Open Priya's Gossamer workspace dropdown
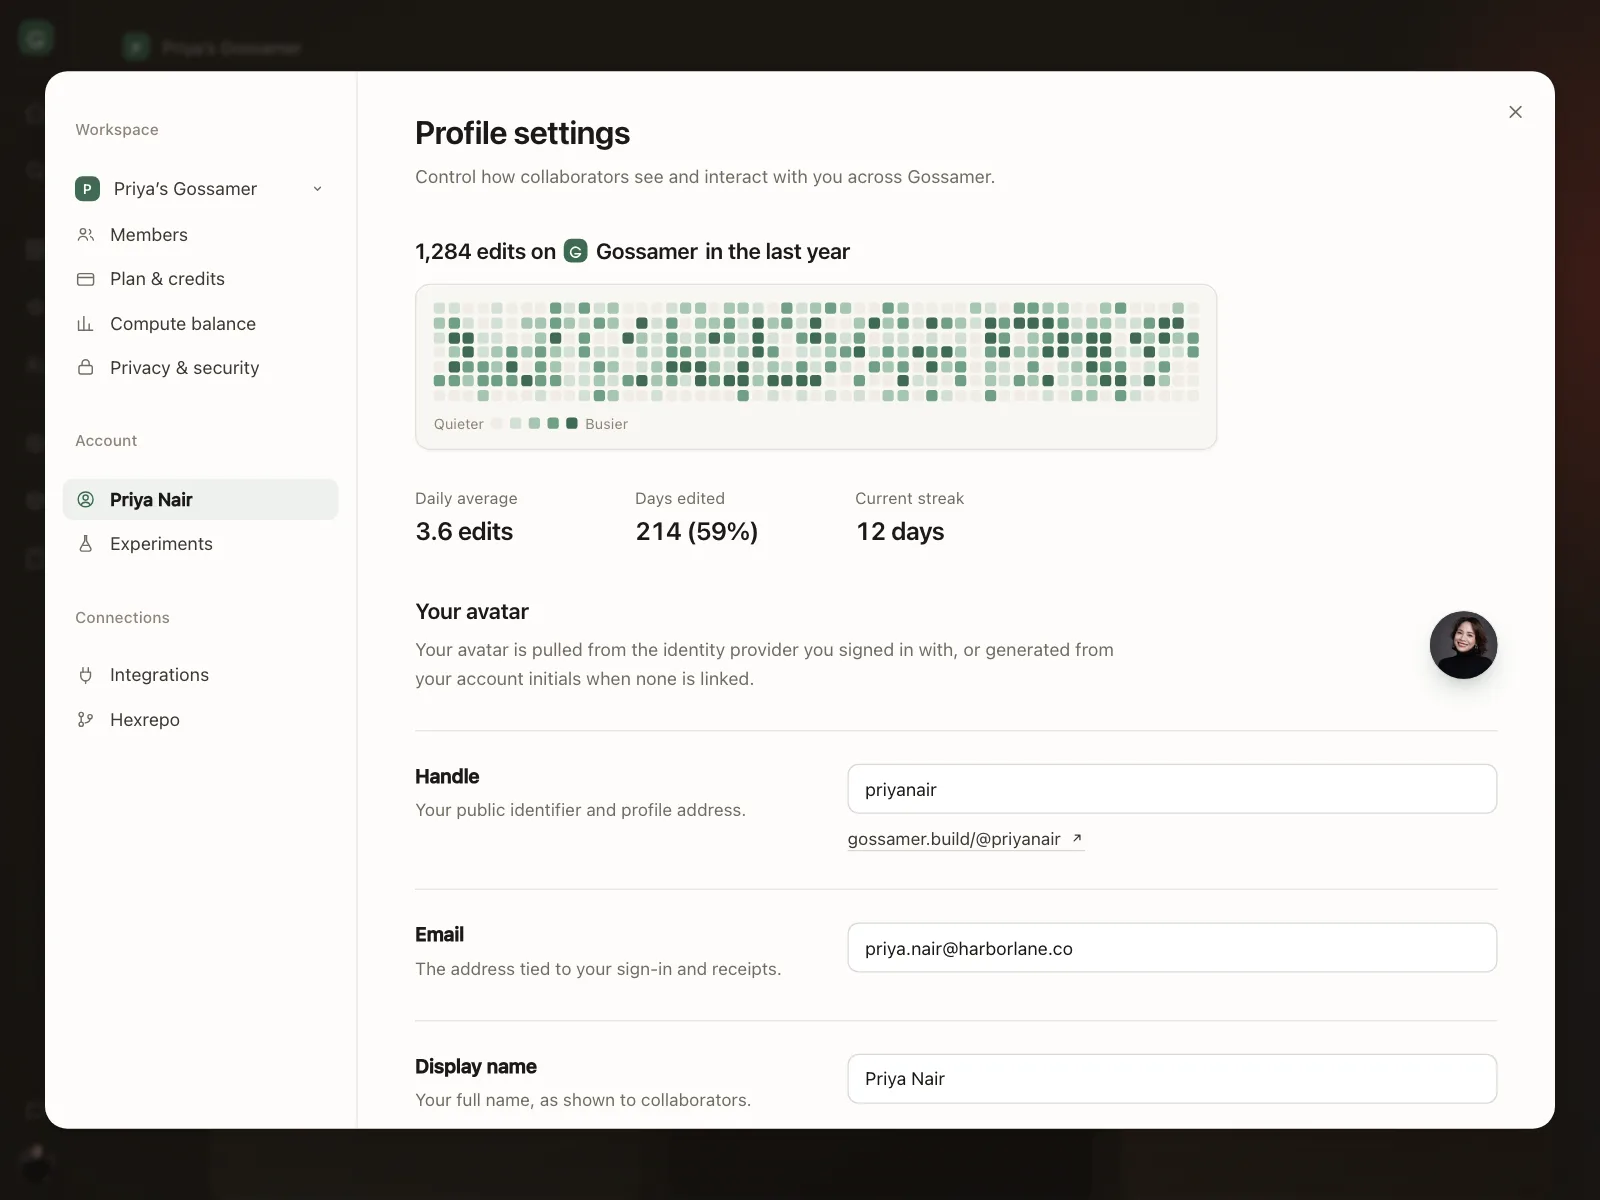Viewport: 1600px width, 1200px height. pyautogui.click(x=200, y=189)
